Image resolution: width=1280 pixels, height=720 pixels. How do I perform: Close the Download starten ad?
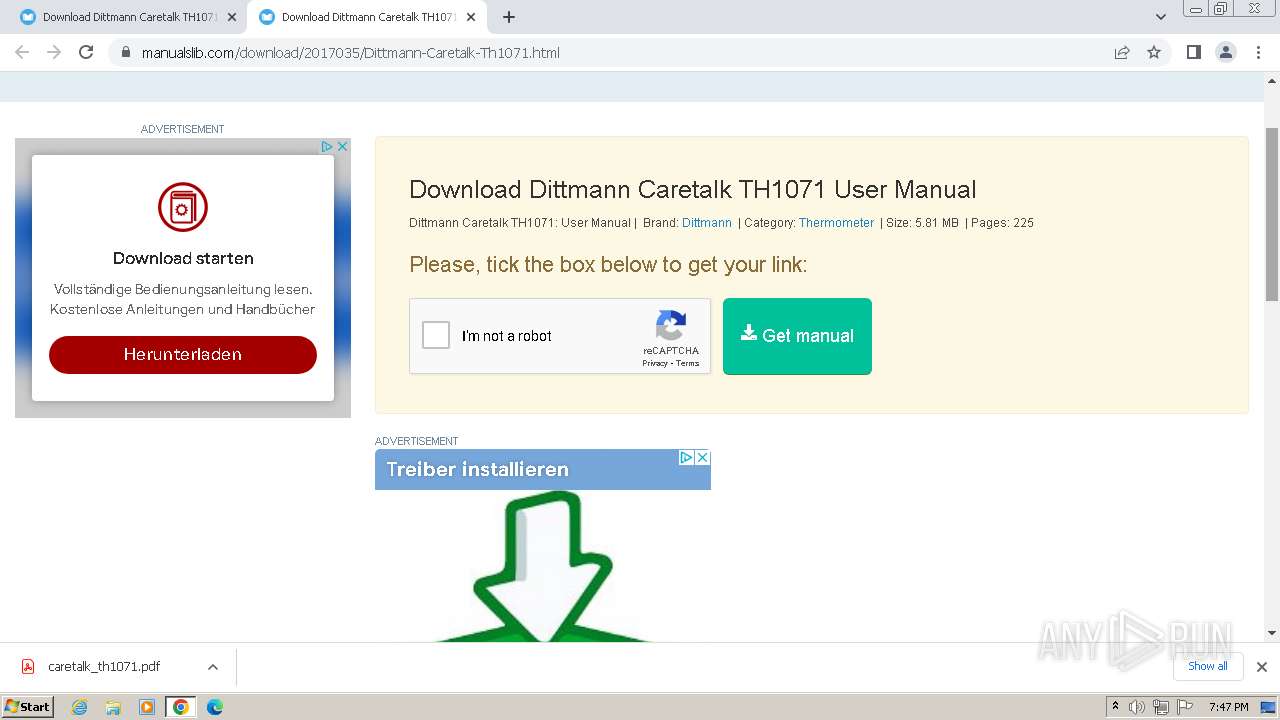pyautogui.click(x=342, y=146)
